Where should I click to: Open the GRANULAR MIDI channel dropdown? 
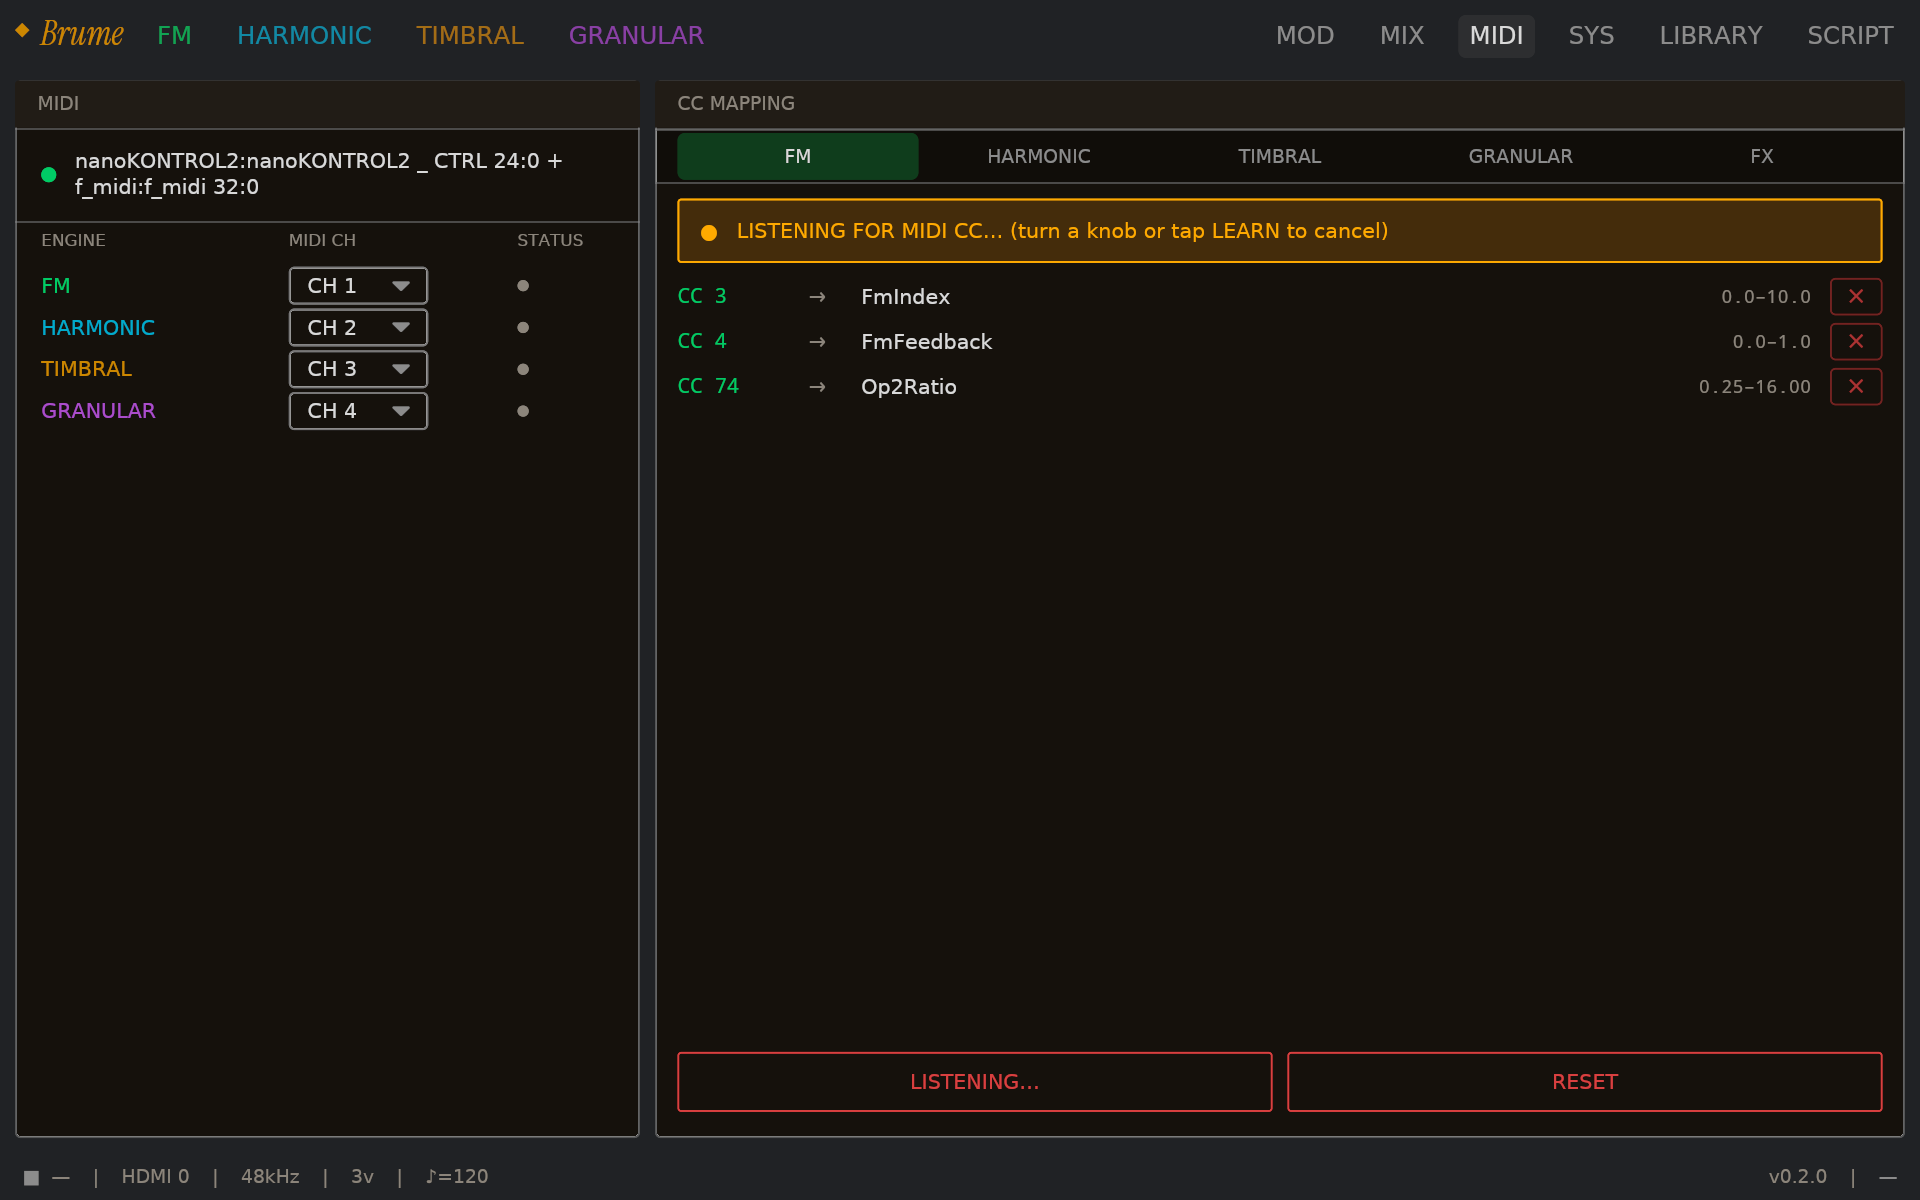pos(358,411)
